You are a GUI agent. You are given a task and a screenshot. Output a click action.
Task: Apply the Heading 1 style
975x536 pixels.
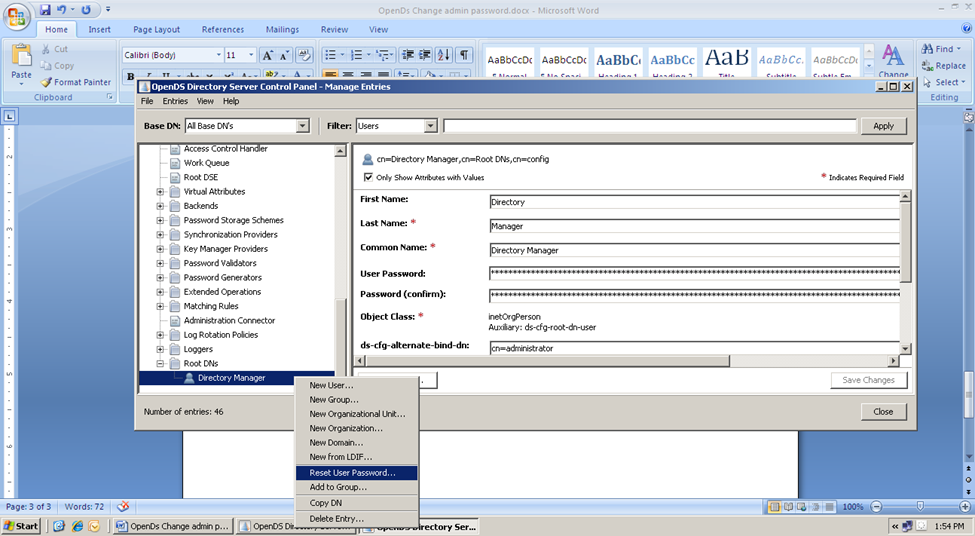[618, 62]
